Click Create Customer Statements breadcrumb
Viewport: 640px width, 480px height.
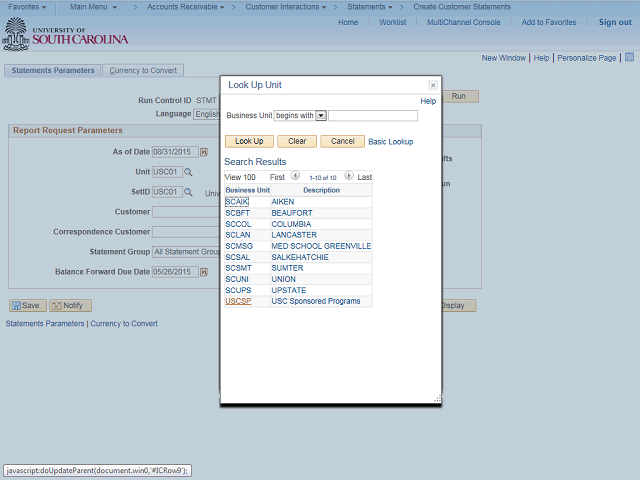click(x=462, y=7)
